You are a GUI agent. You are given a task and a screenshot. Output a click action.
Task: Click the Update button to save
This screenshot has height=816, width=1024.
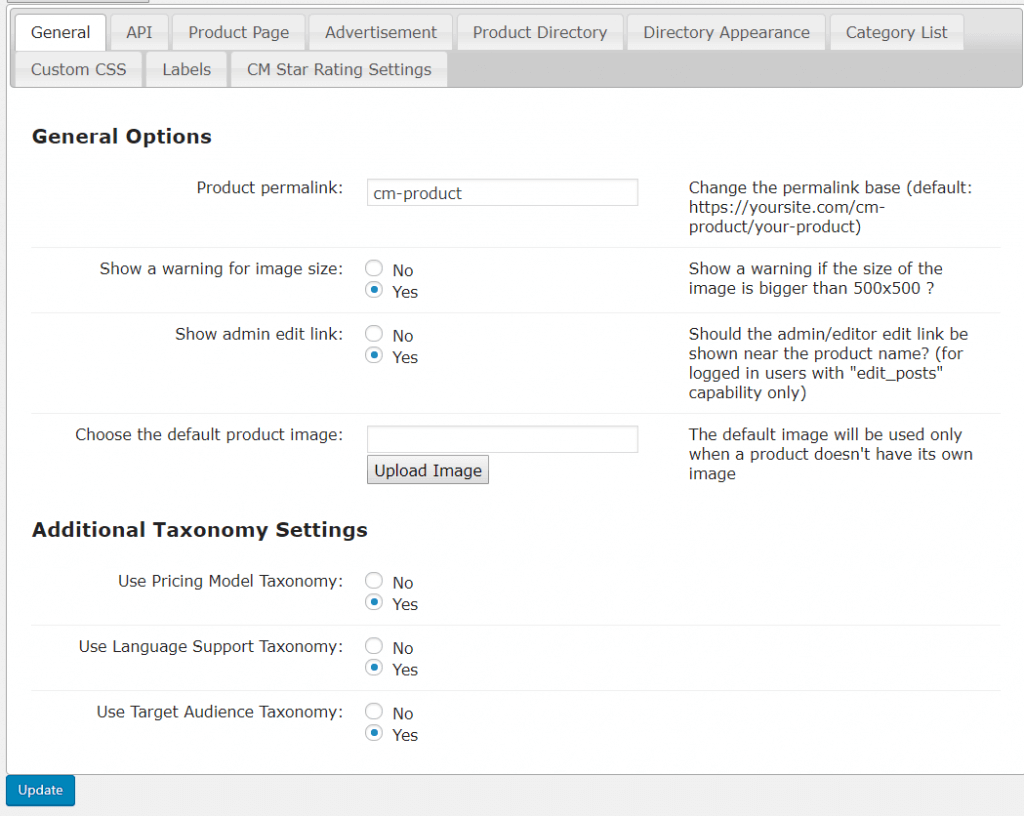[x=40, y=790]
